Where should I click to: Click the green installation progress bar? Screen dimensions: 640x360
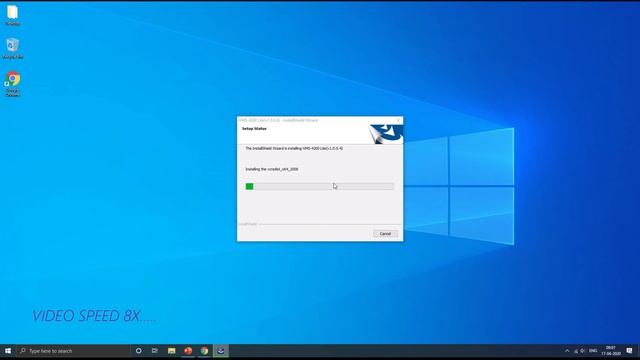pyautogui.click(x=320, y=187)
